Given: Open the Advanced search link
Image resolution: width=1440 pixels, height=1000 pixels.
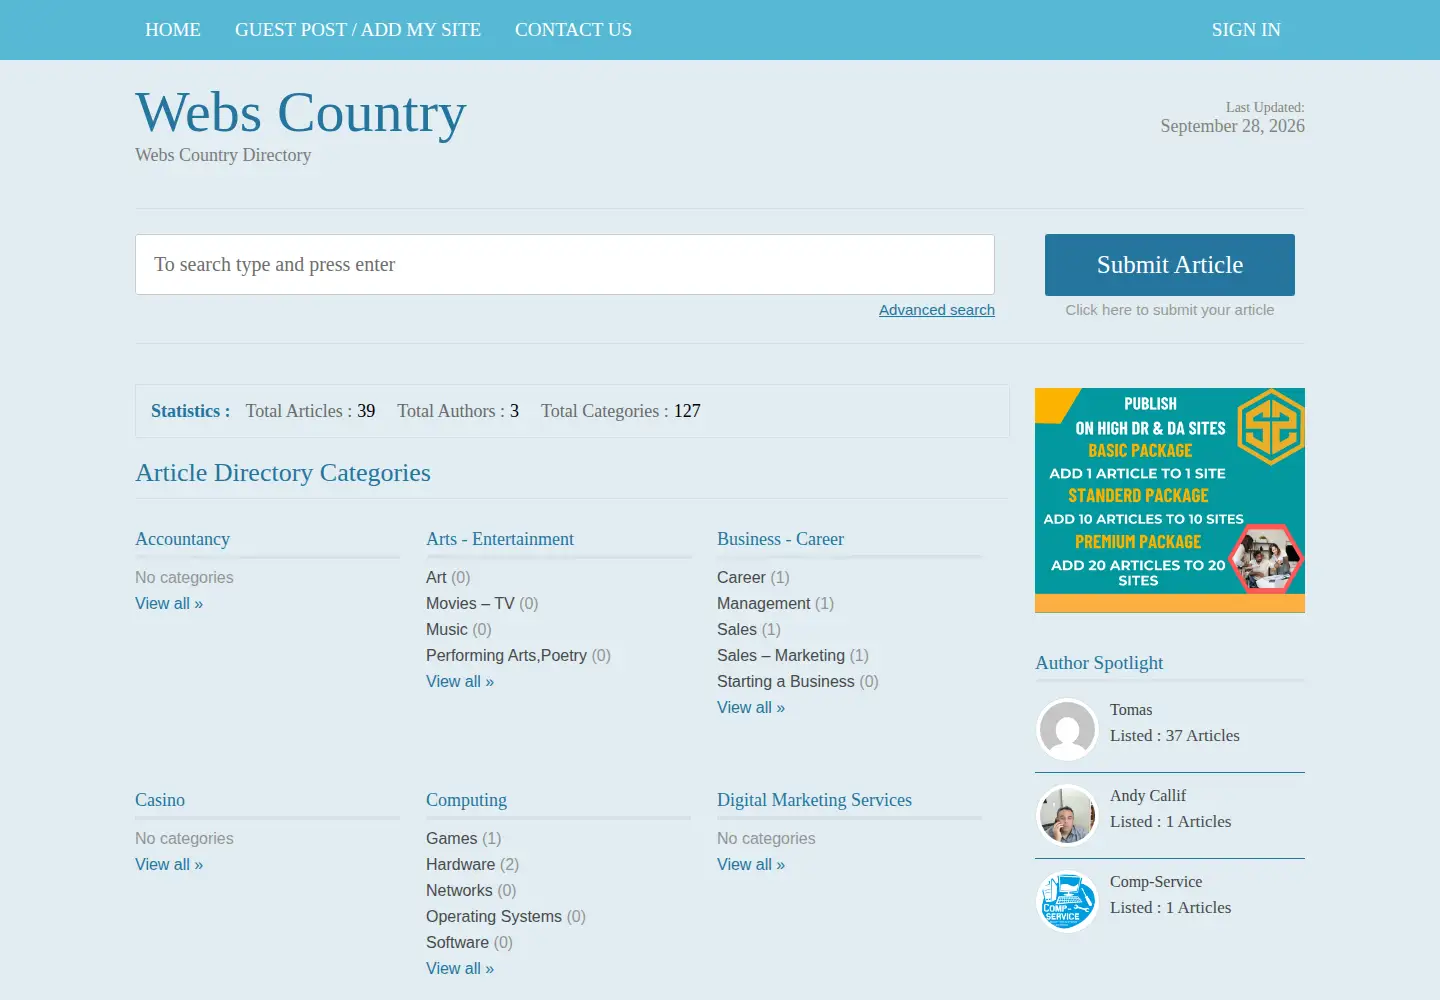Looking at the screenshot, I should click(x=937, y=310).
